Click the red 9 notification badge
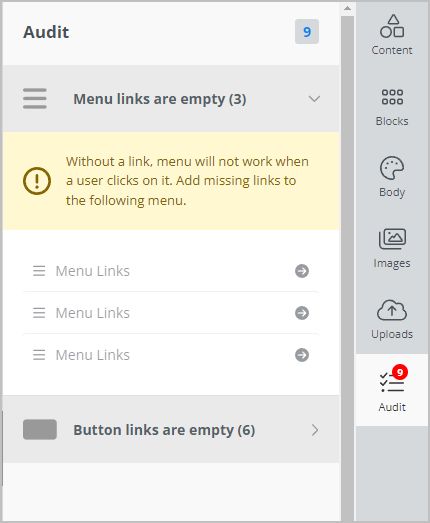This screenshot has width=430, height=523. point(400,372)
